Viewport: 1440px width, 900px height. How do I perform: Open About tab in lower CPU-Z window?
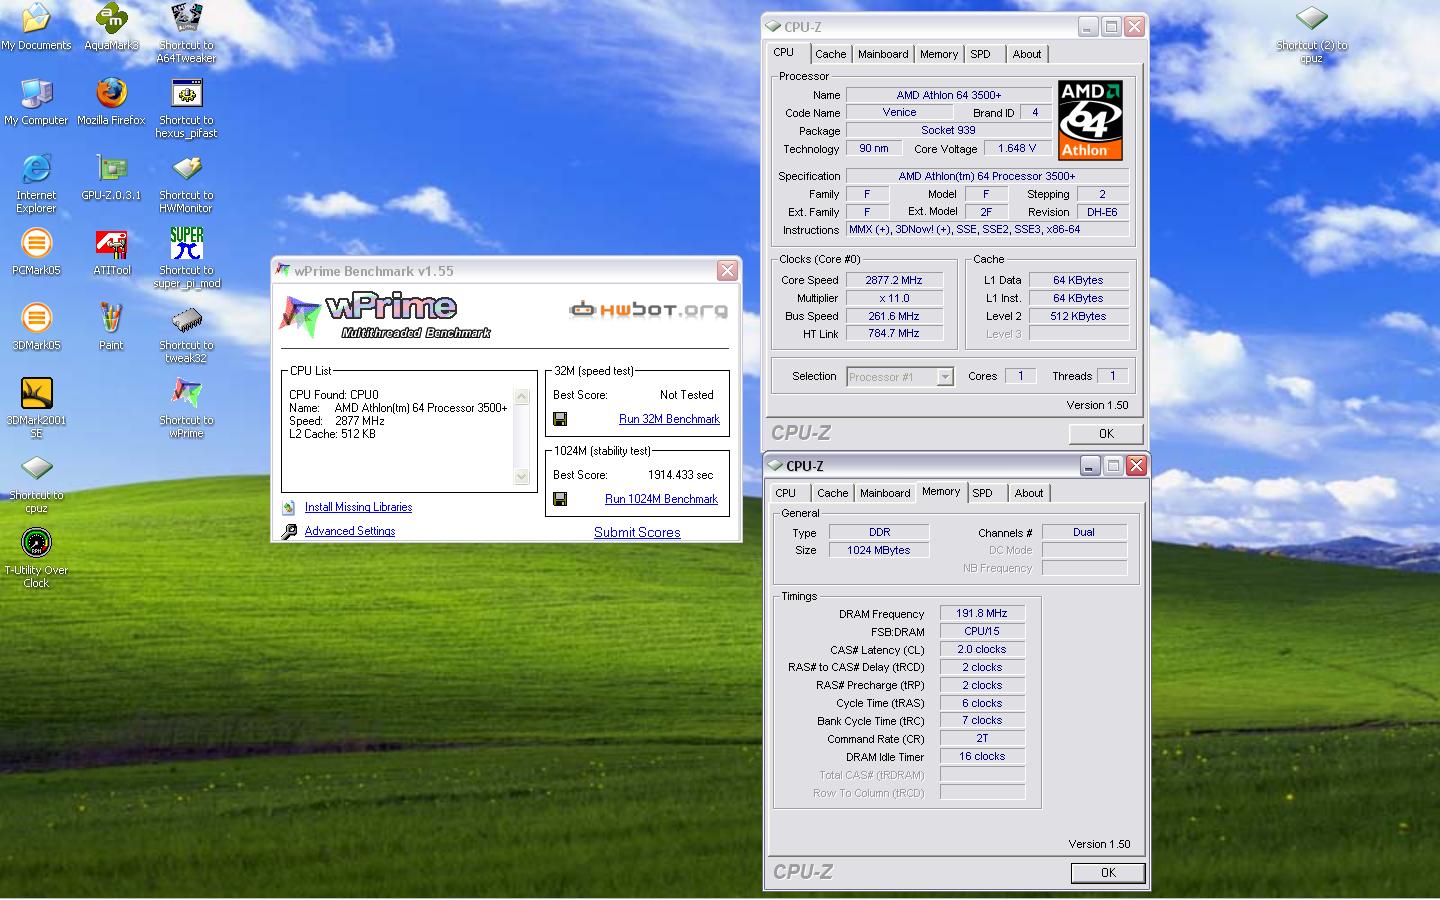[1029, 493]
